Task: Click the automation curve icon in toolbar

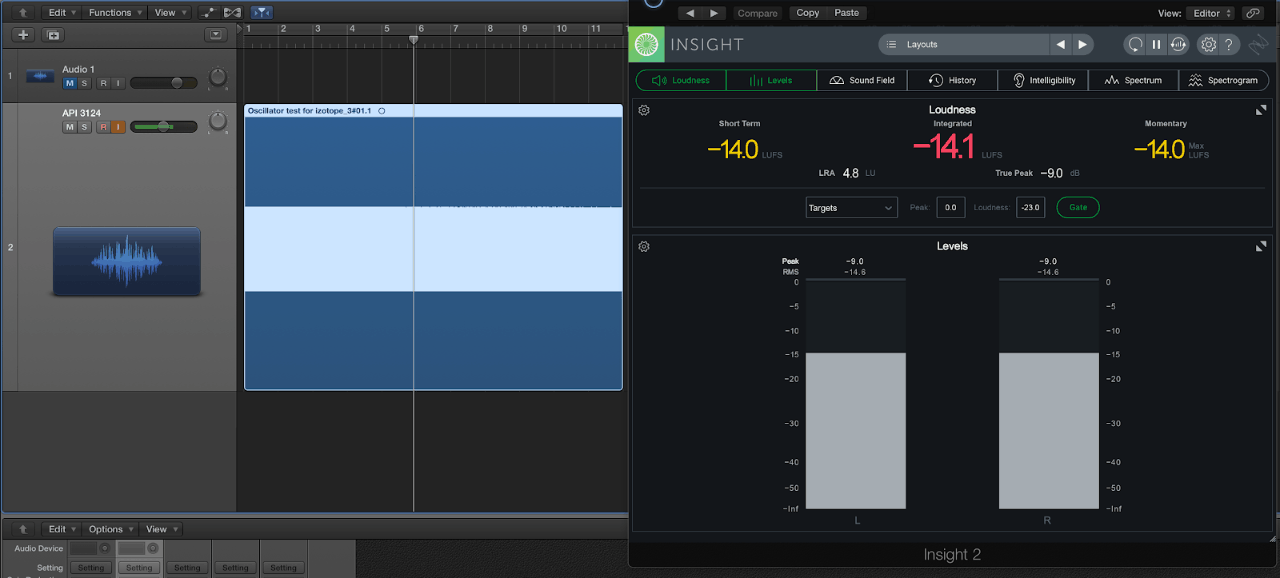Action: [208, 13]
